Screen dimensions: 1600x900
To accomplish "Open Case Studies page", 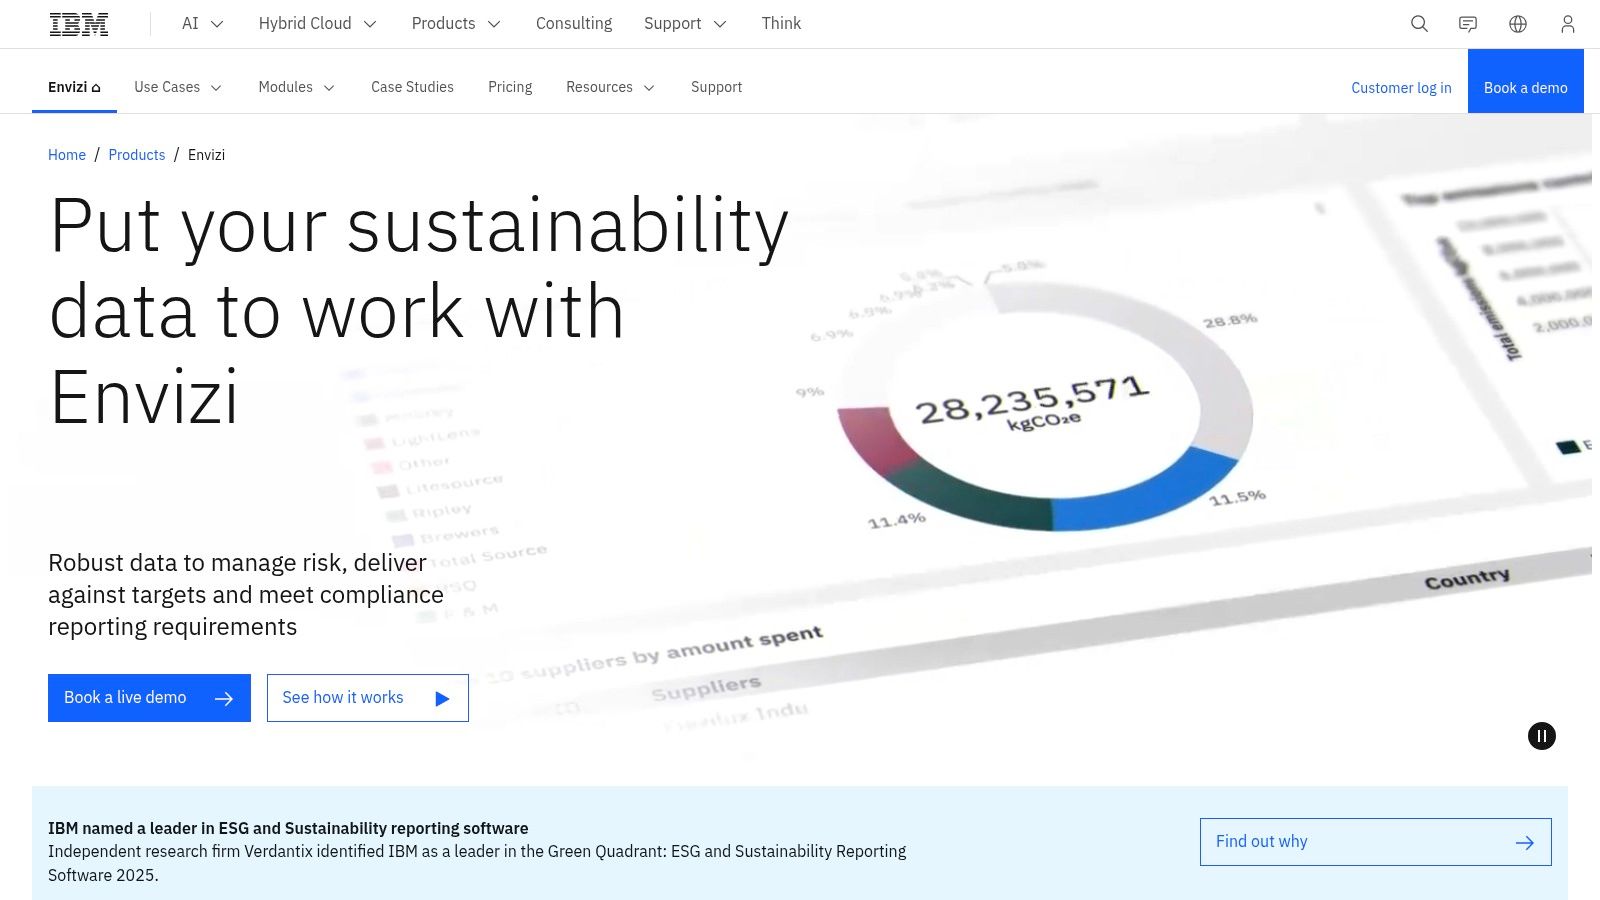I will click(x=412, y=87).
